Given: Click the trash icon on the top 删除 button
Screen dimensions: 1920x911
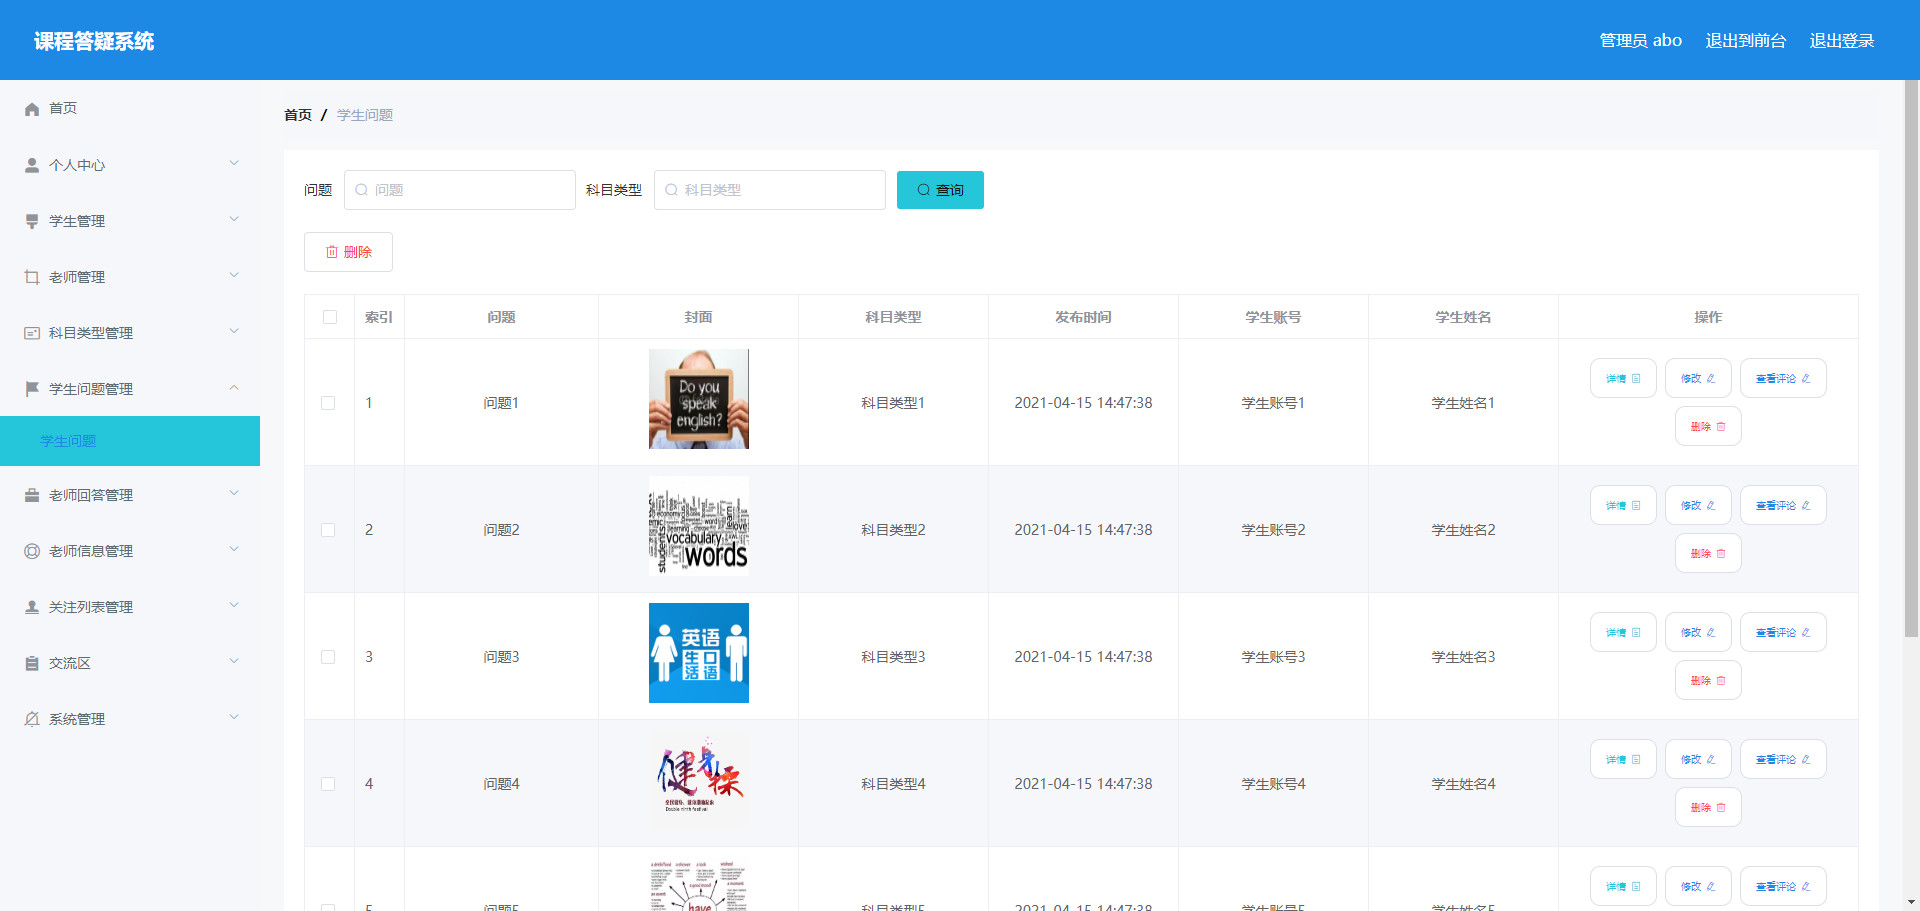Looking at the screenshot, I should pyautogui.click(x=332, y=252).
